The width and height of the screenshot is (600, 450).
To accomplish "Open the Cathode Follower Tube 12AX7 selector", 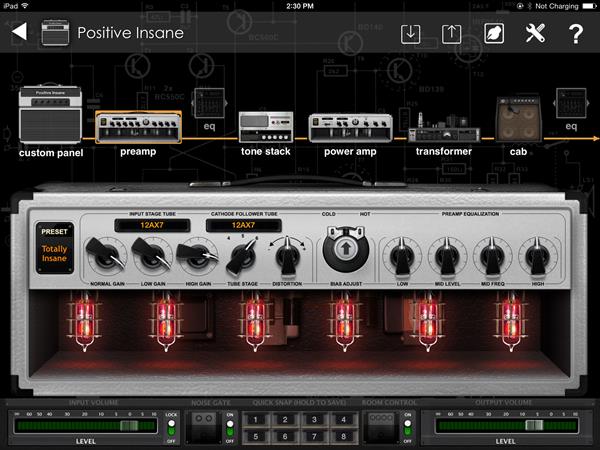I will pos(243,225).
